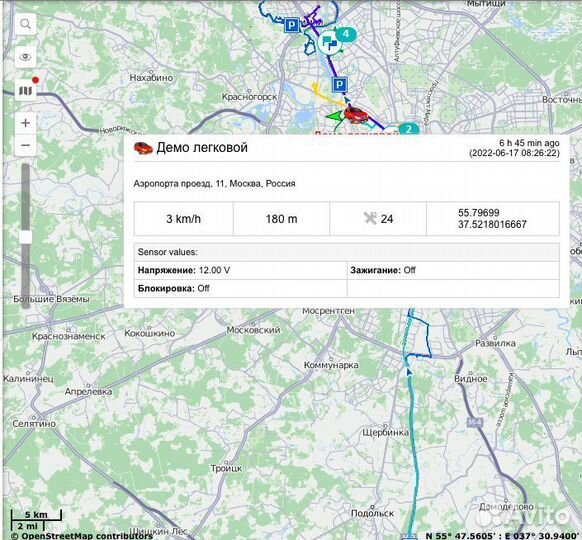The image size is (582, 540).
Task: Click the 6 h 45 min ago text
Action: point(529,143)
